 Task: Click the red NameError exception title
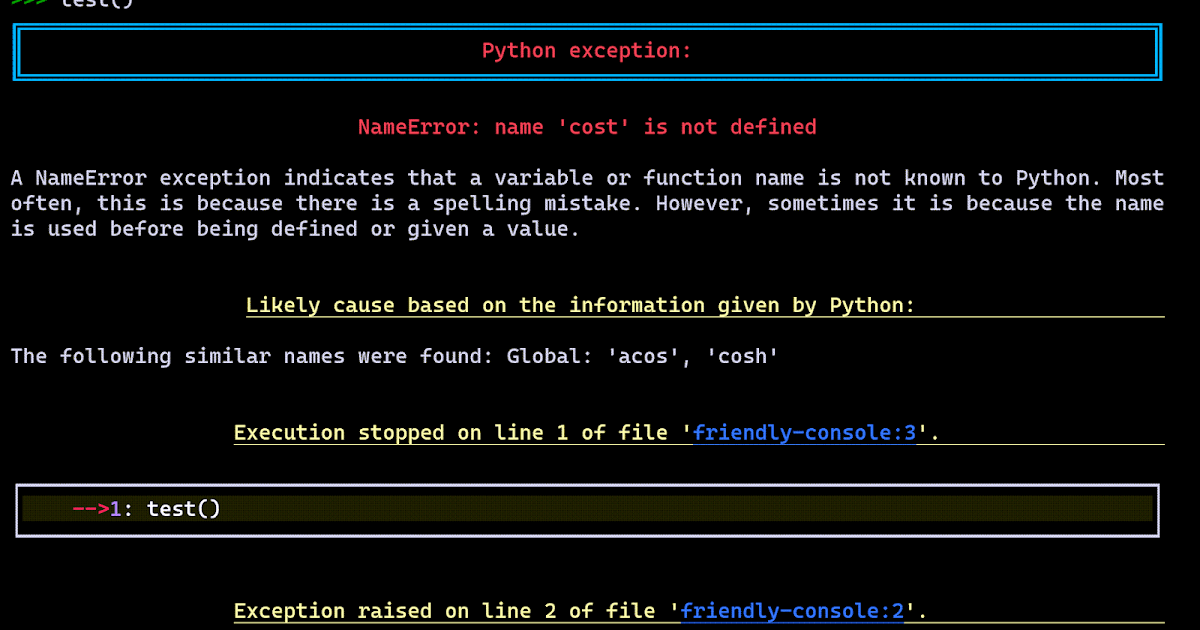point(587,127)
